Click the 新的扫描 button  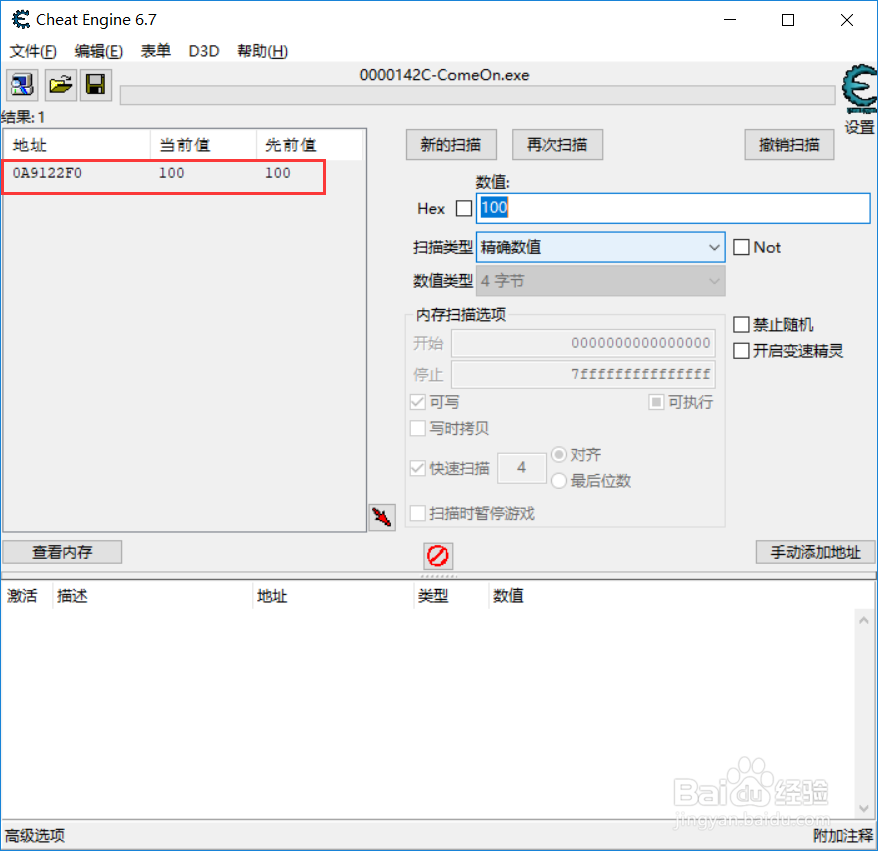click(x=451, y=144)
